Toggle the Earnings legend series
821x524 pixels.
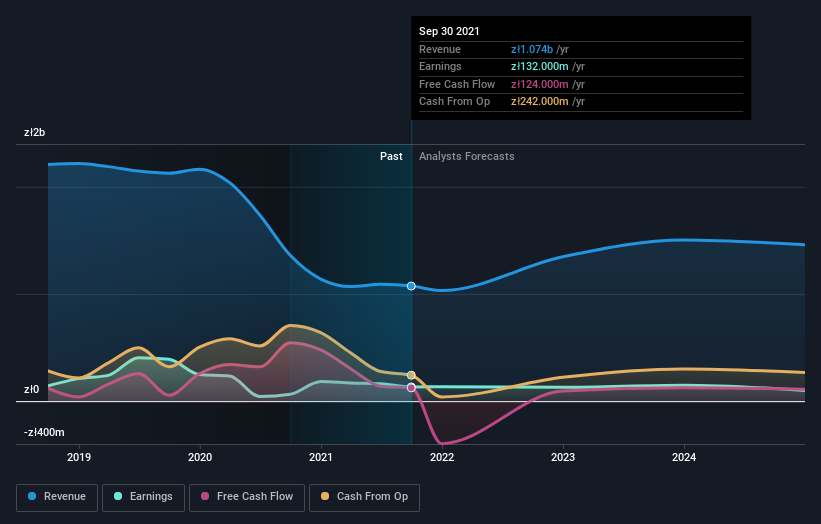click(143, 497)
